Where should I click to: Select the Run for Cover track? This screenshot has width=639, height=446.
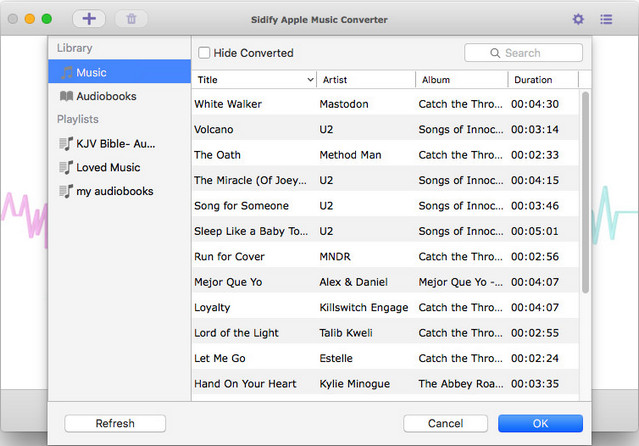click(229, 256)
